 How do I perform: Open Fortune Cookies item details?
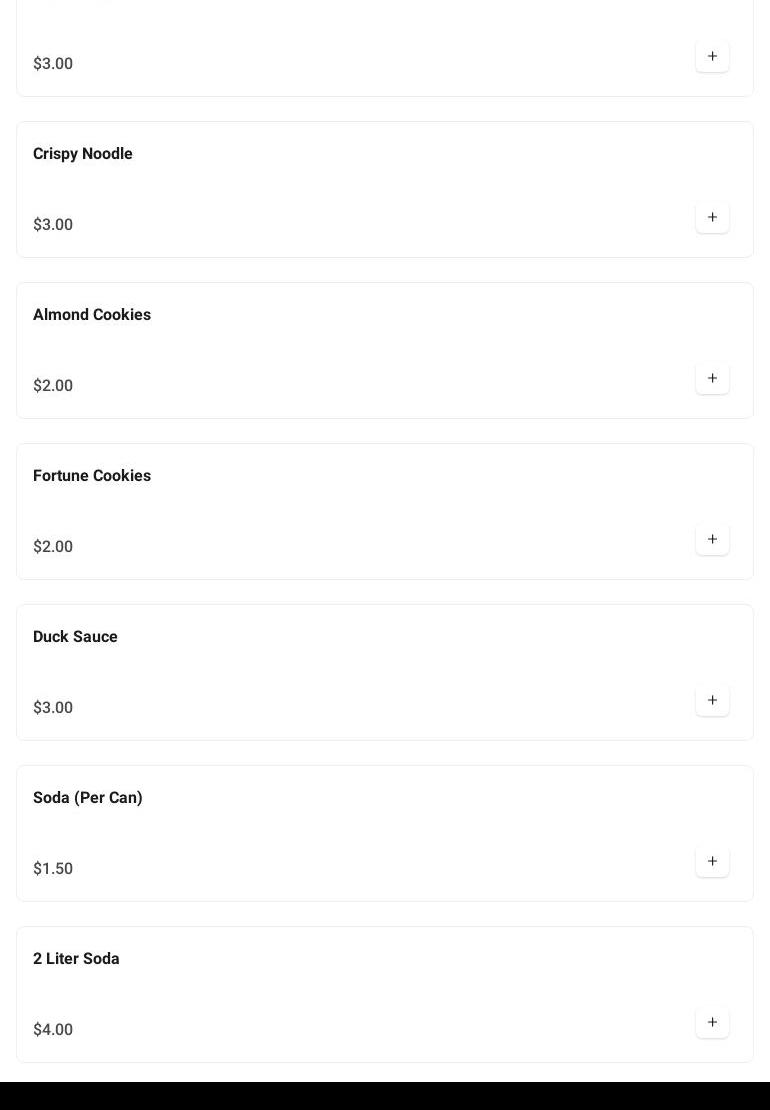pos(92,475)
